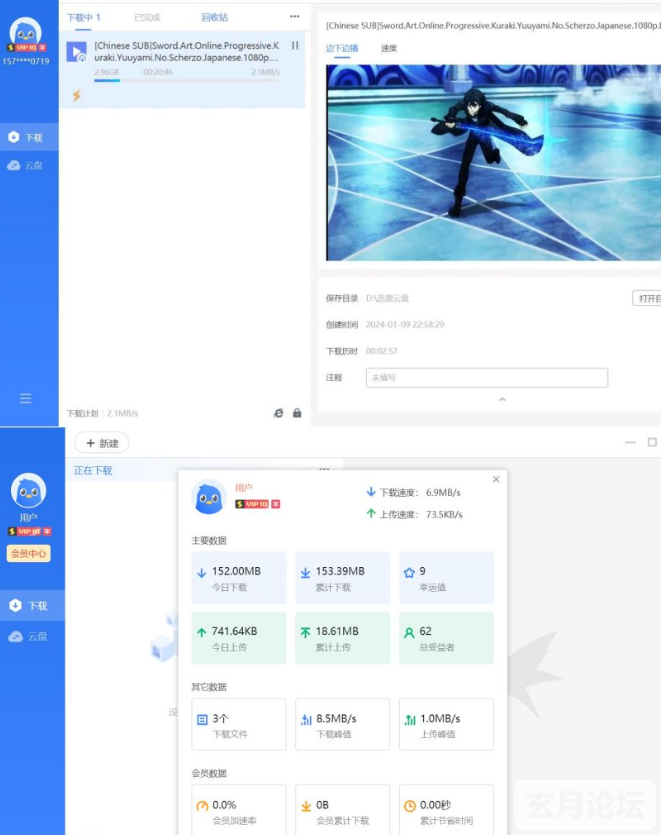Click the 会员累计下载 0B card
The width and height of the screenshot is (661, 835).
pos(342,809)
